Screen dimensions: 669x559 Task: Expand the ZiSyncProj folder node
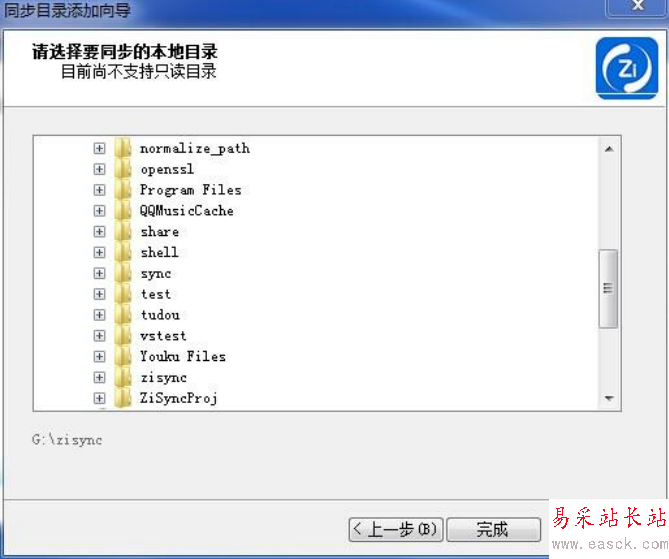(x=99, y=398)
